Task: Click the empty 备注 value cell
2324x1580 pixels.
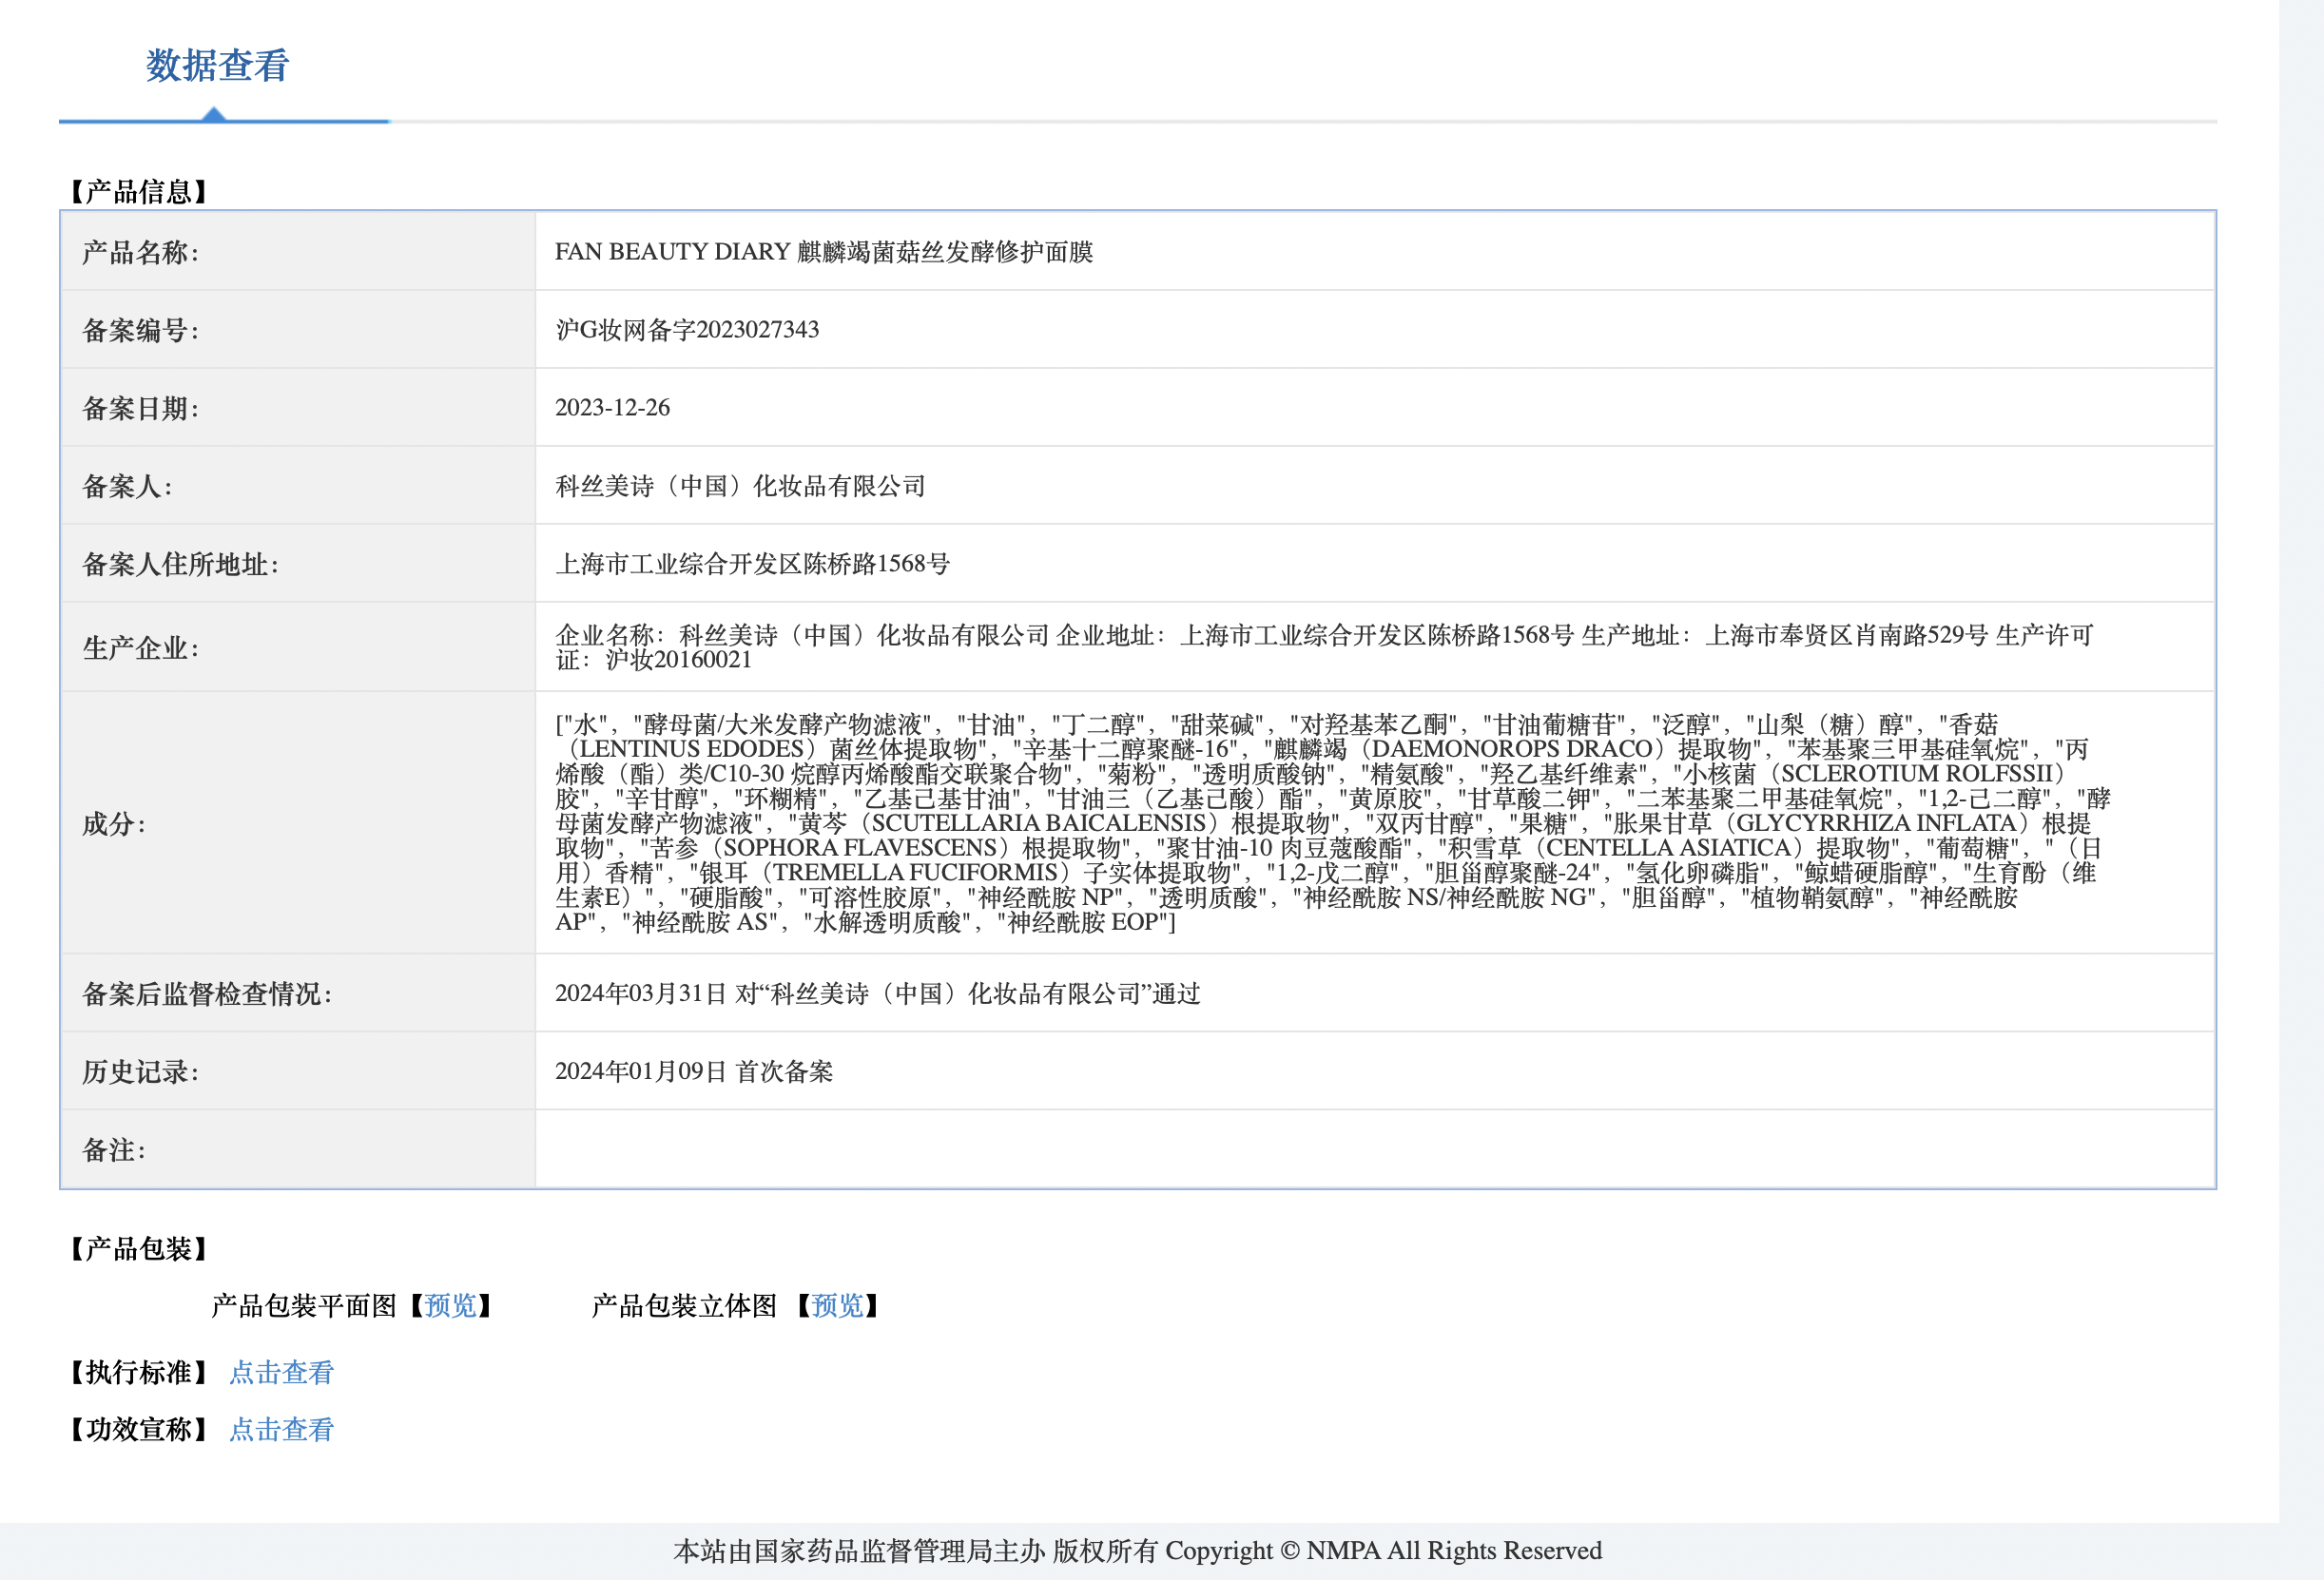Action: 1374,1149
